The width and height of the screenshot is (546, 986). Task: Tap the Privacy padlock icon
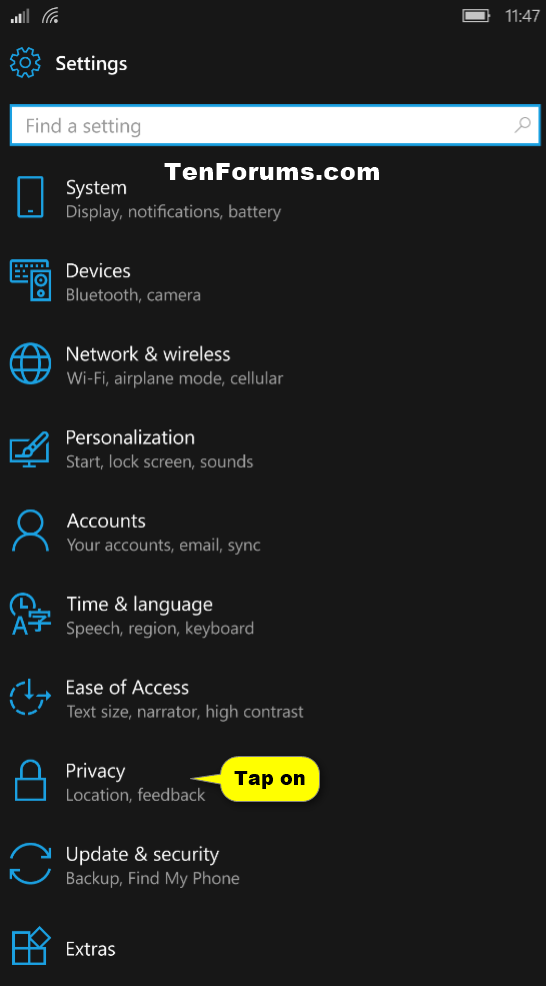click(x=30, y=780)
